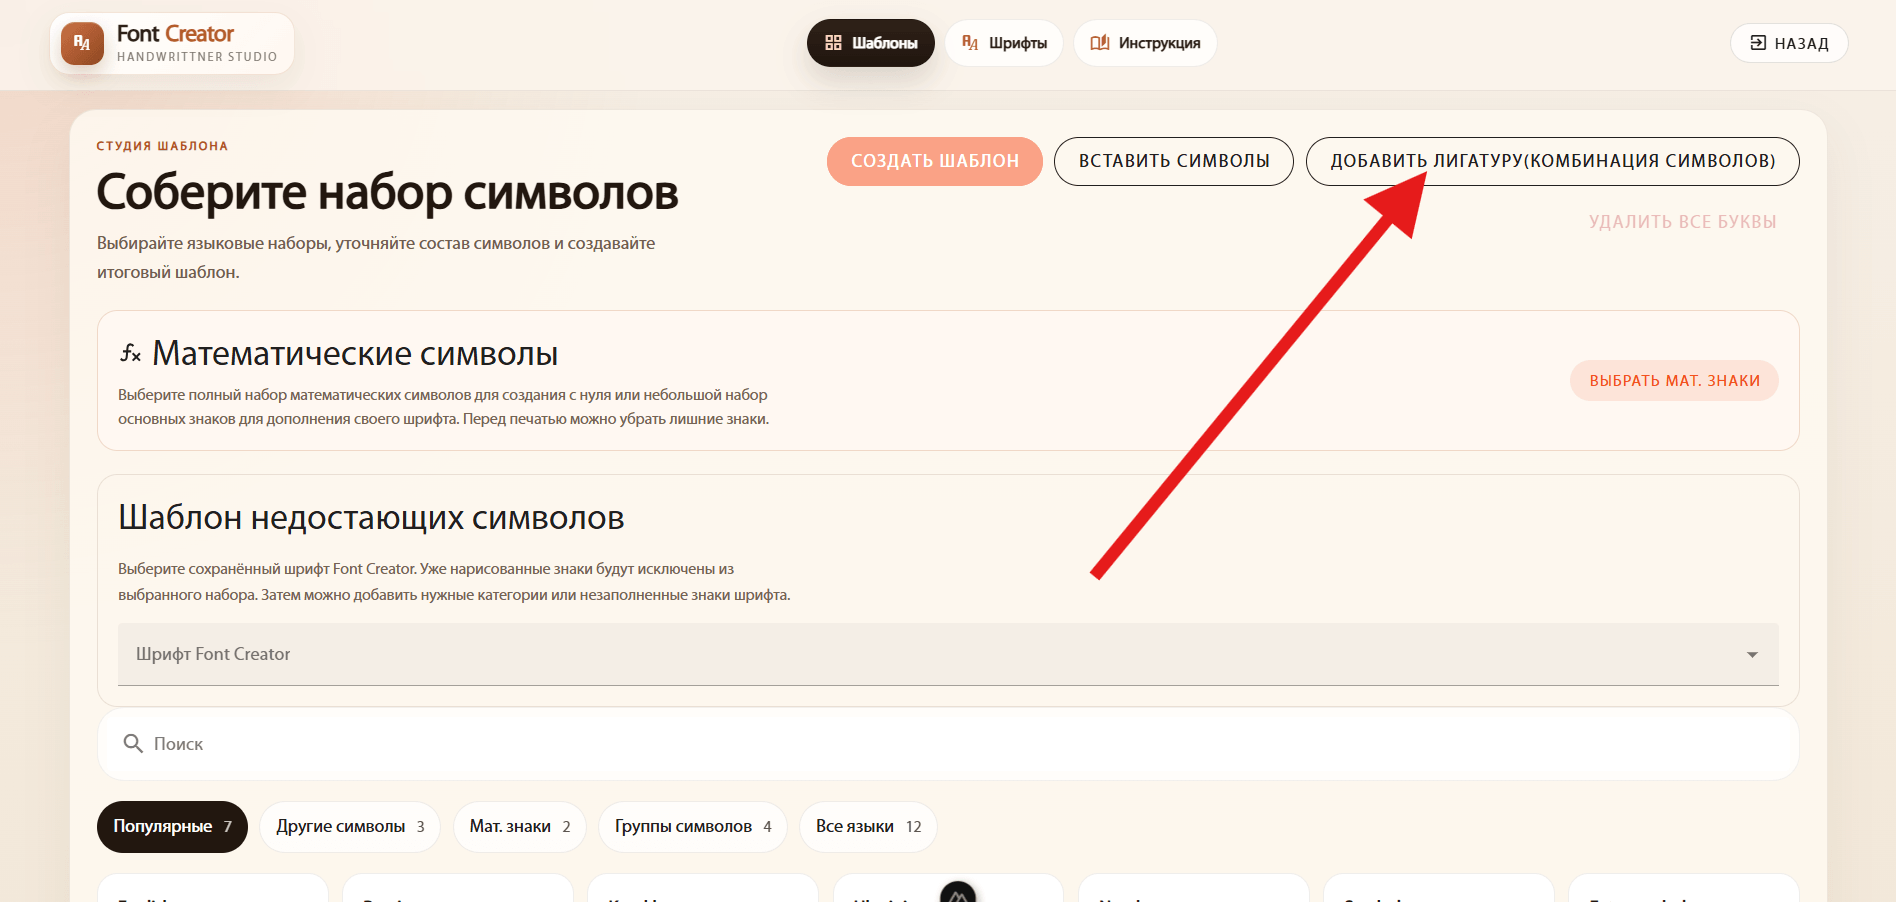The width and height of the screenshot is (1896, 902).
Task: Select the Другие символы chip
Action: click(x=350, y=827)
